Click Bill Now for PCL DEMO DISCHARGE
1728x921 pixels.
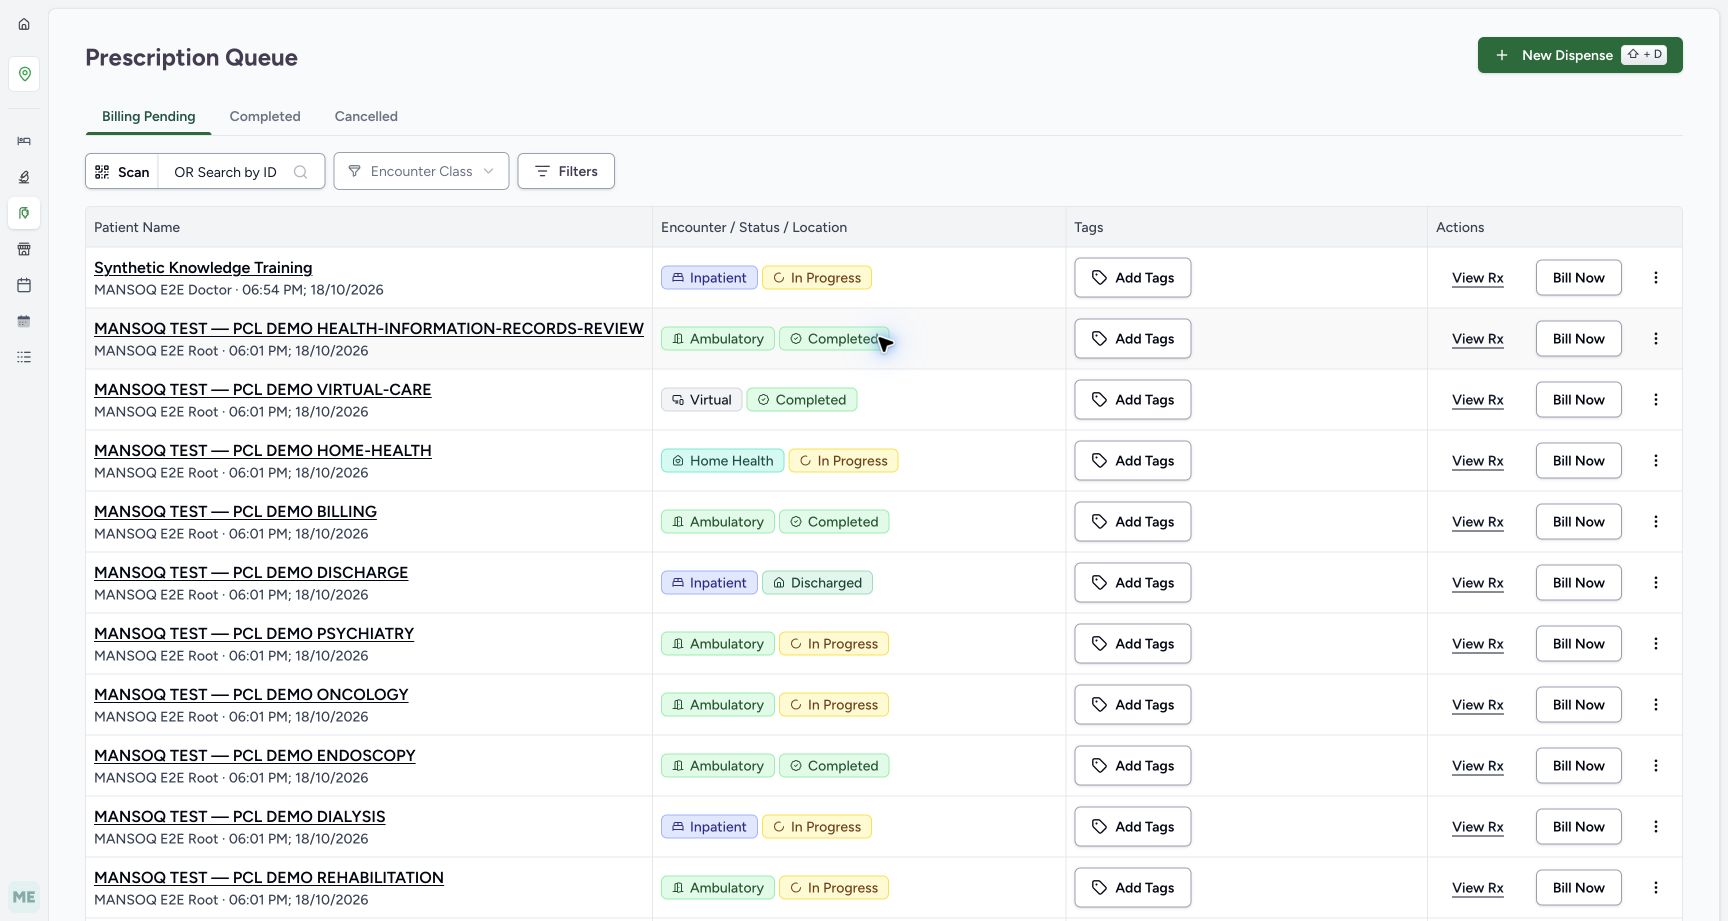tap(1578, 583)
